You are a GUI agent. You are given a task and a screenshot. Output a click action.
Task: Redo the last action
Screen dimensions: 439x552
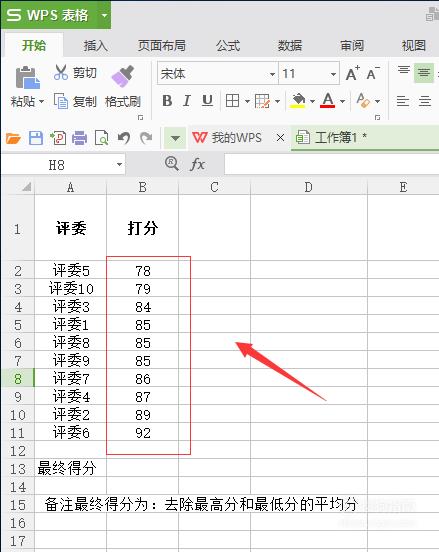tap(146, 138)
